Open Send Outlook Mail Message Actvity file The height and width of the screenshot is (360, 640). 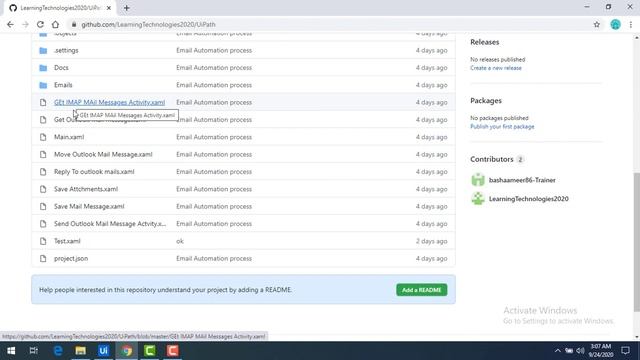pos(110,224)
